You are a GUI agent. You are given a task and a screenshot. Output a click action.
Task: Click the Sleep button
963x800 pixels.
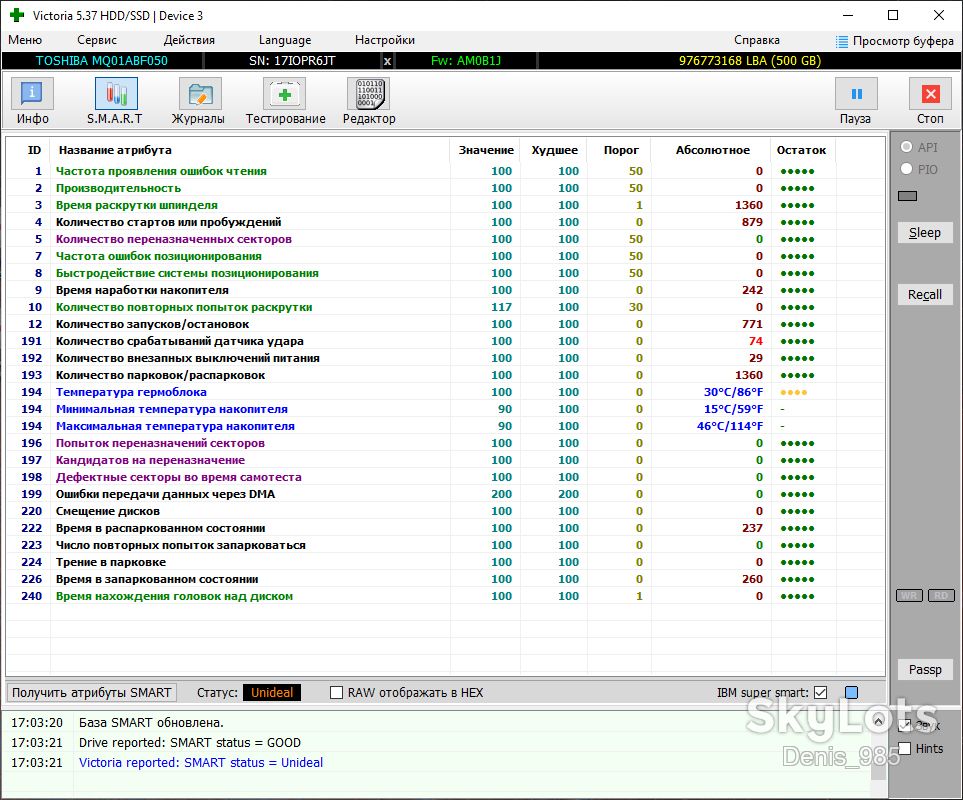(924, 233)
